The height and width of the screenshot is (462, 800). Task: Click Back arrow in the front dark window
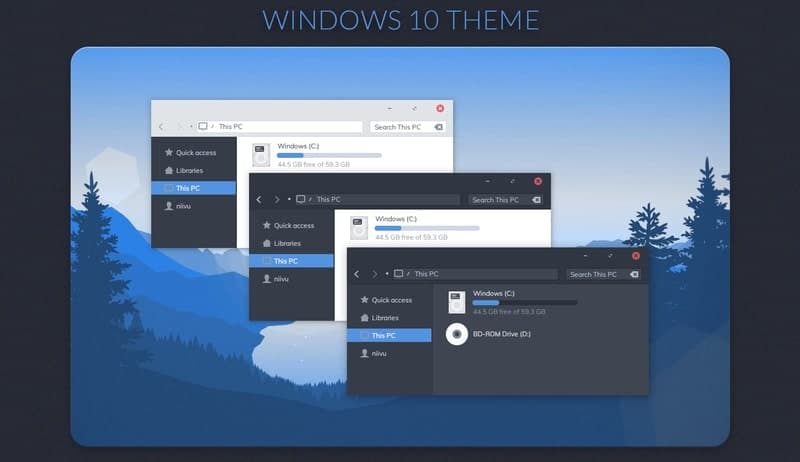[x=357, y=274]
